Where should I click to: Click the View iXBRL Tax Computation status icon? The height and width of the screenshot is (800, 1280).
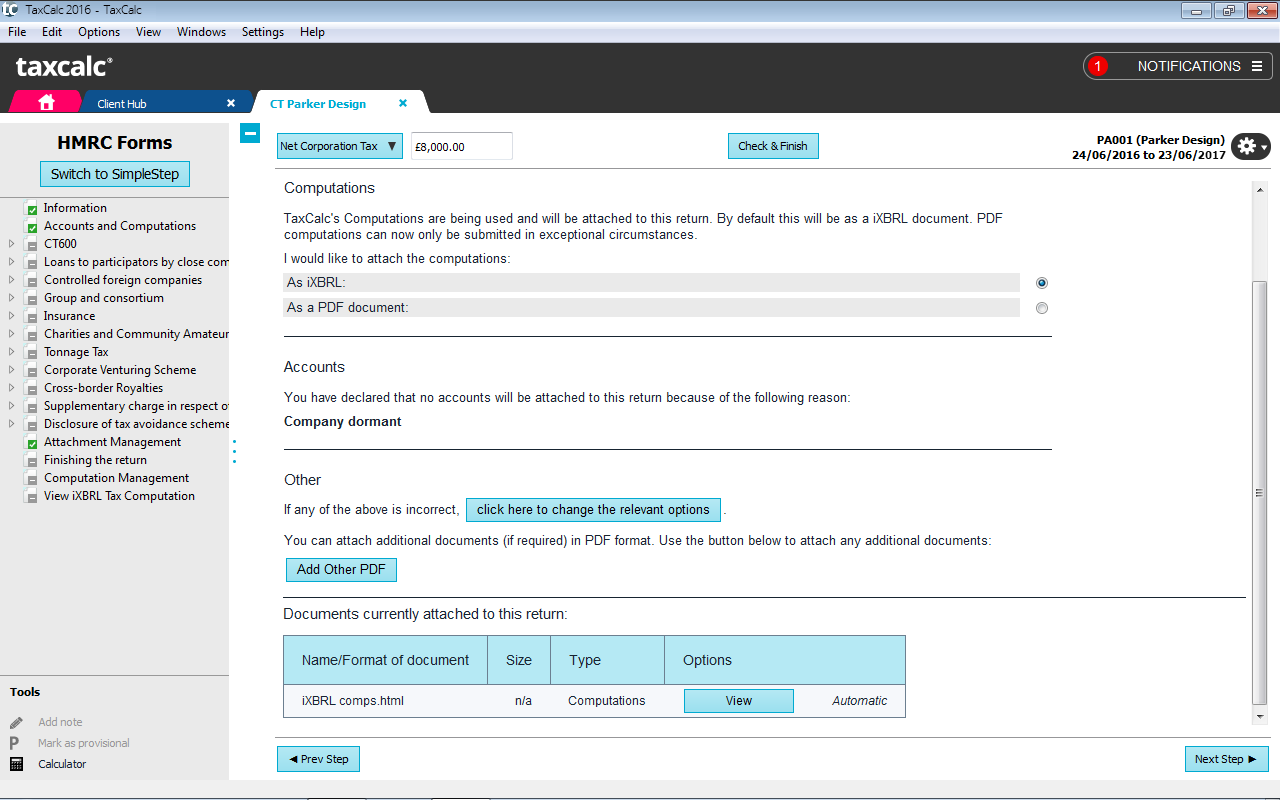point(32,497)
